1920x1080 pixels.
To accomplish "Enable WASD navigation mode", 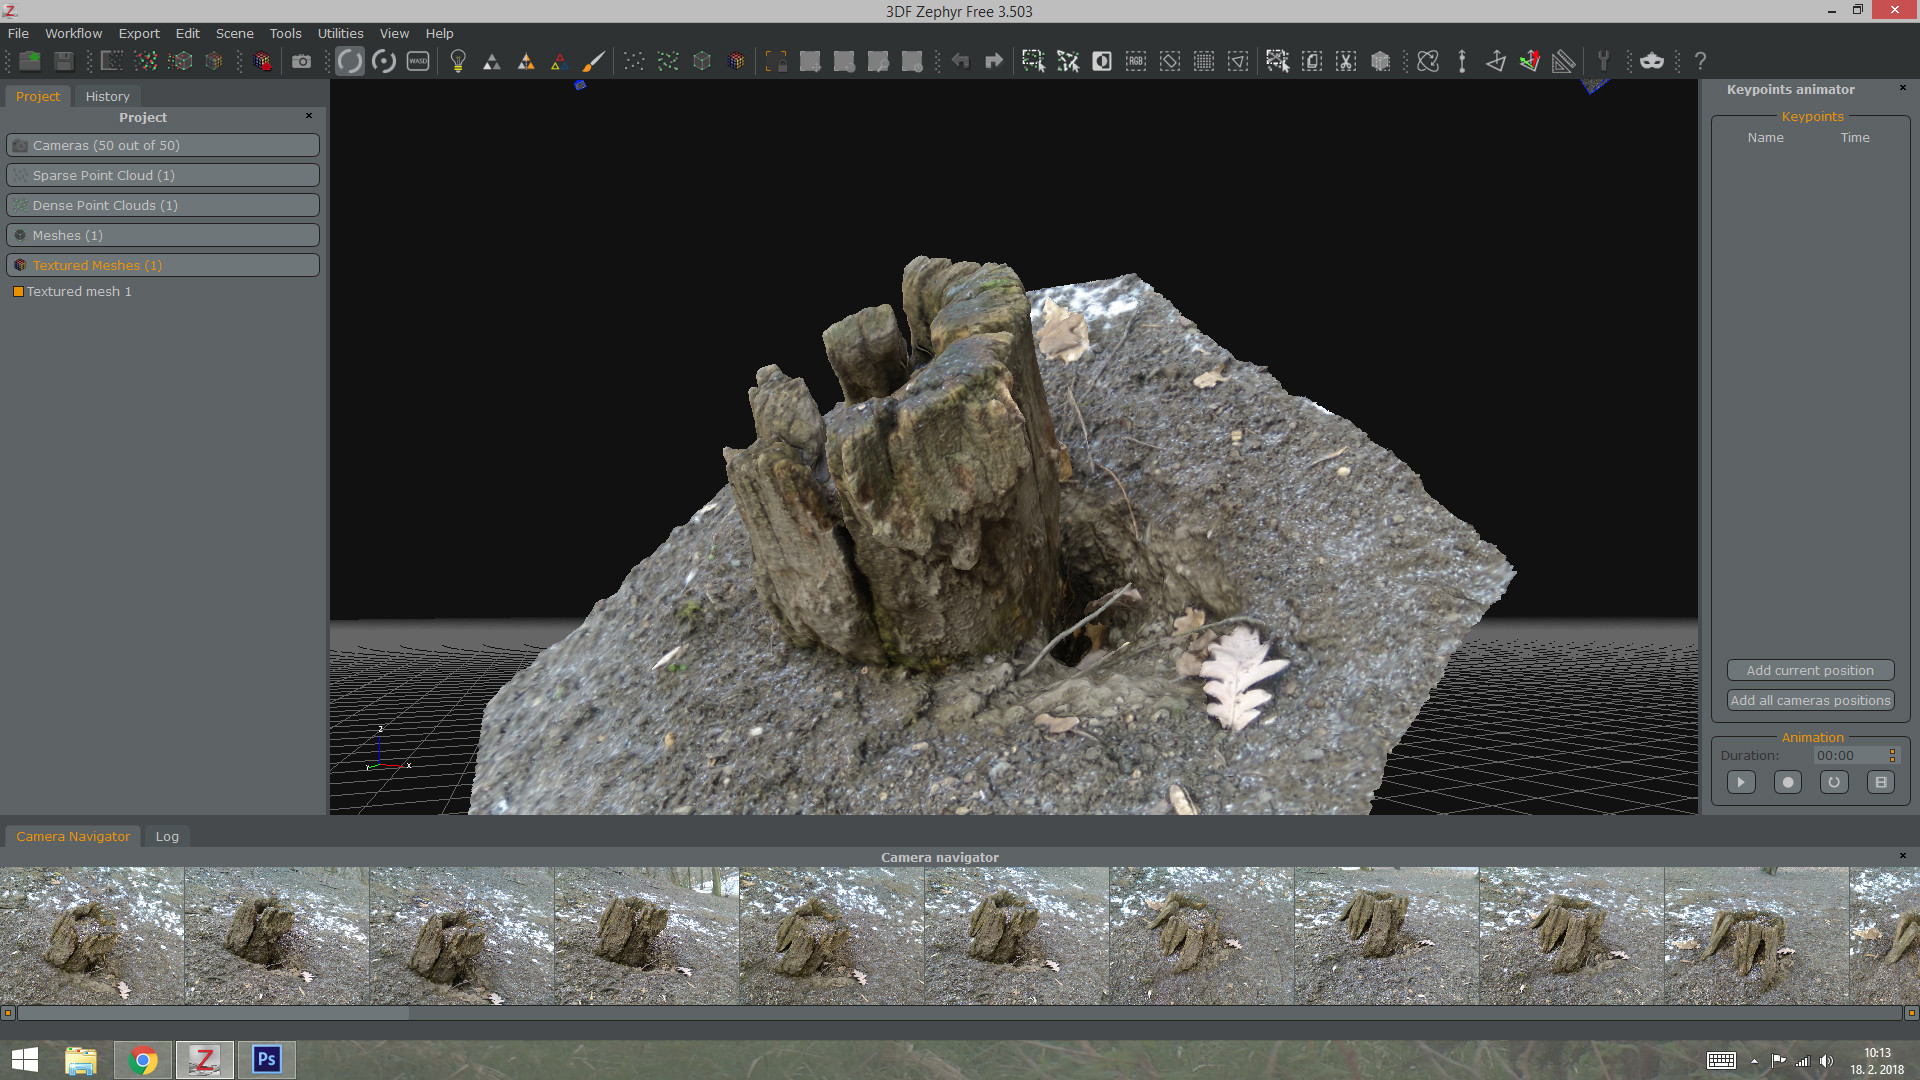I will click(x=418, y=61).
